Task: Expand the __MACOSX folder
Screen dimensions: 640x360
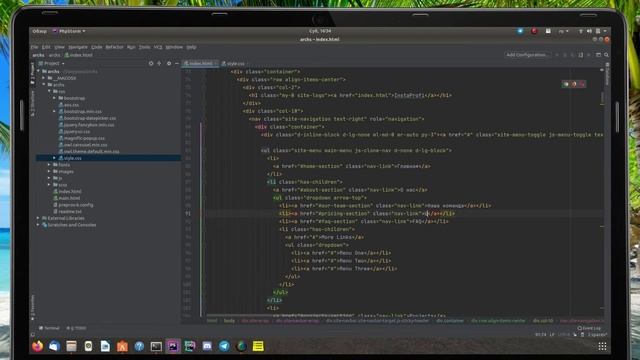Action: pyautogui.click(x=44, y=78)
